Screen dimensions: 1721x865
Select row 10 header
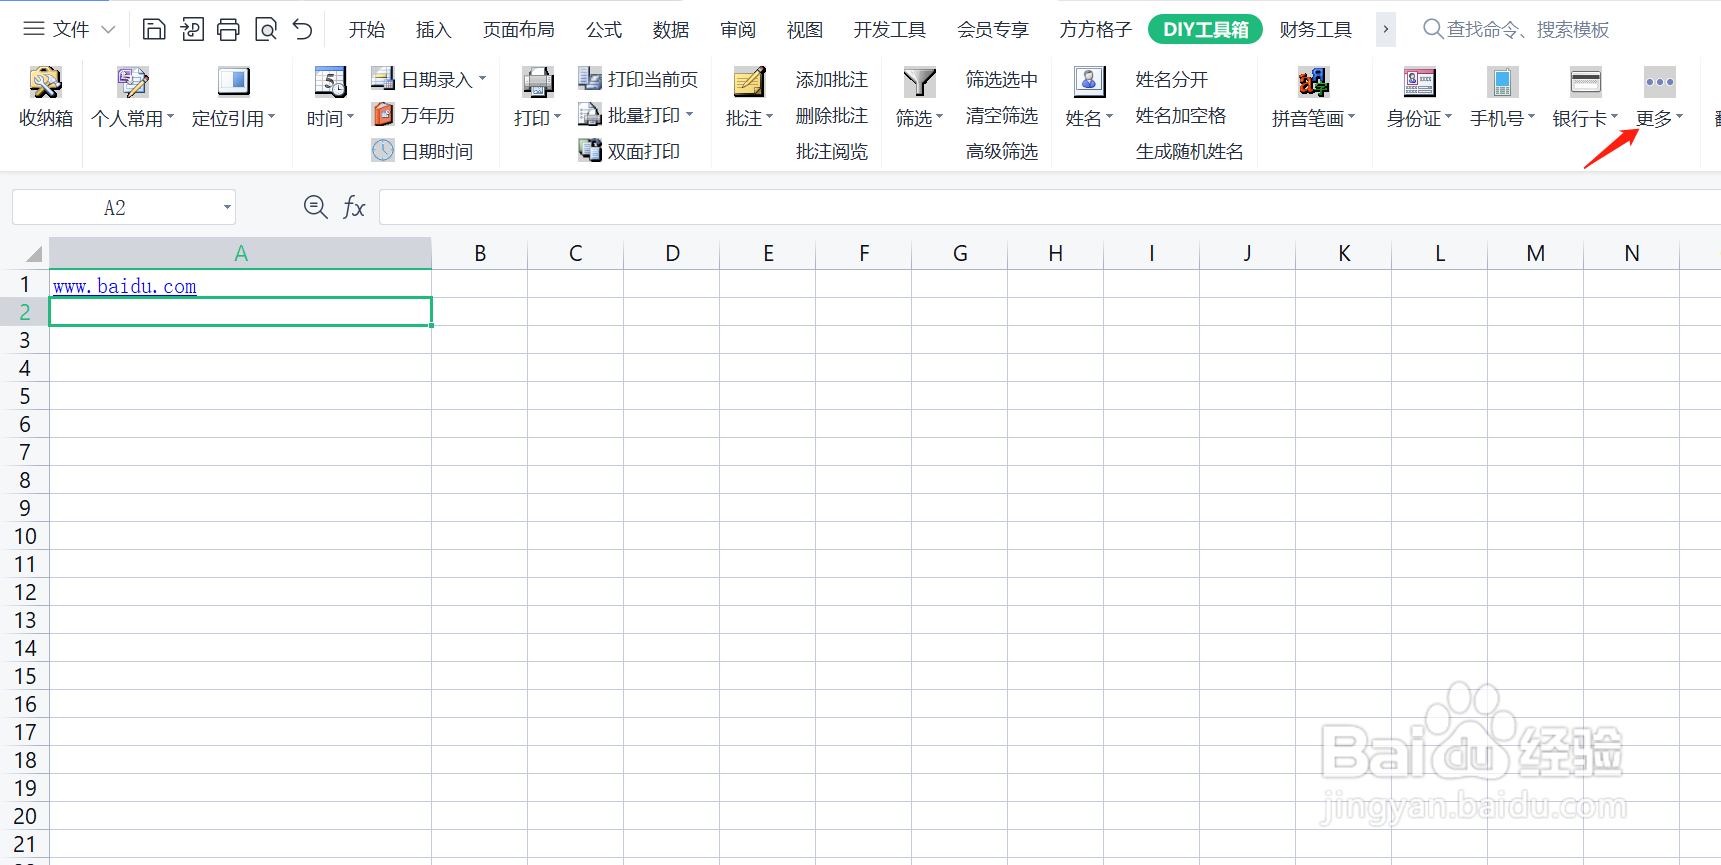click(x=25, y=536)
